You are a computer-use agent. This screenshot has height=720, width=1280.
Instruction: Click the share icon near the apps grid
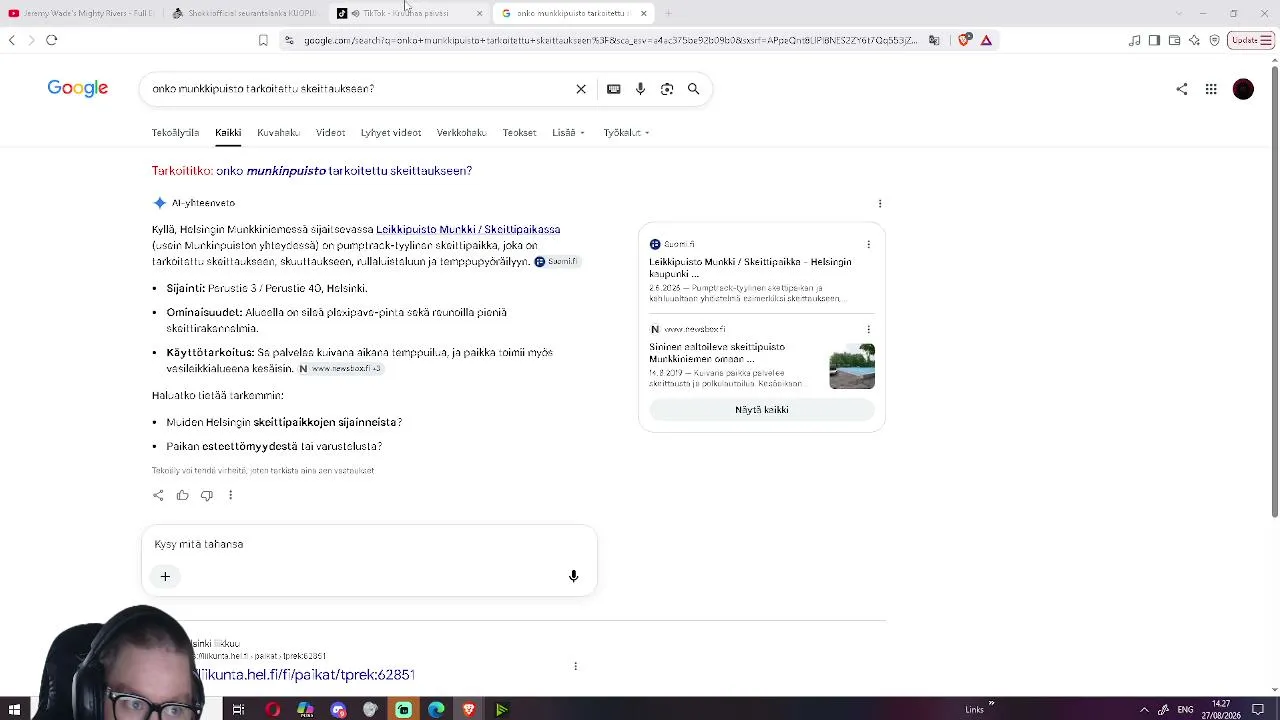click(x=1182, y=89)
